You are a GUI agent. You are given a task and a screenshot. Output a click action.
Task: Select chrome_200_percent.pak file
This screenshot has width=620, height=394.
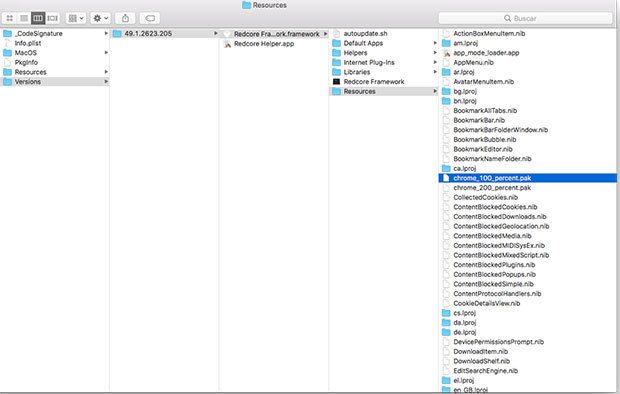coord(528,188)
